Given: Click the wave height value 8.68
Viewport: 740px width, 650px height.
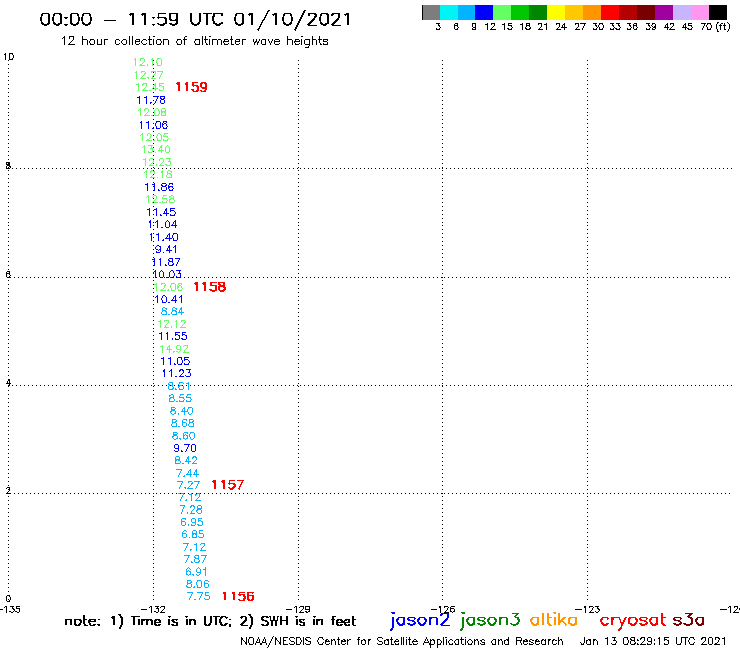Looking at the screenshot, I should click(x=183, y=424).
